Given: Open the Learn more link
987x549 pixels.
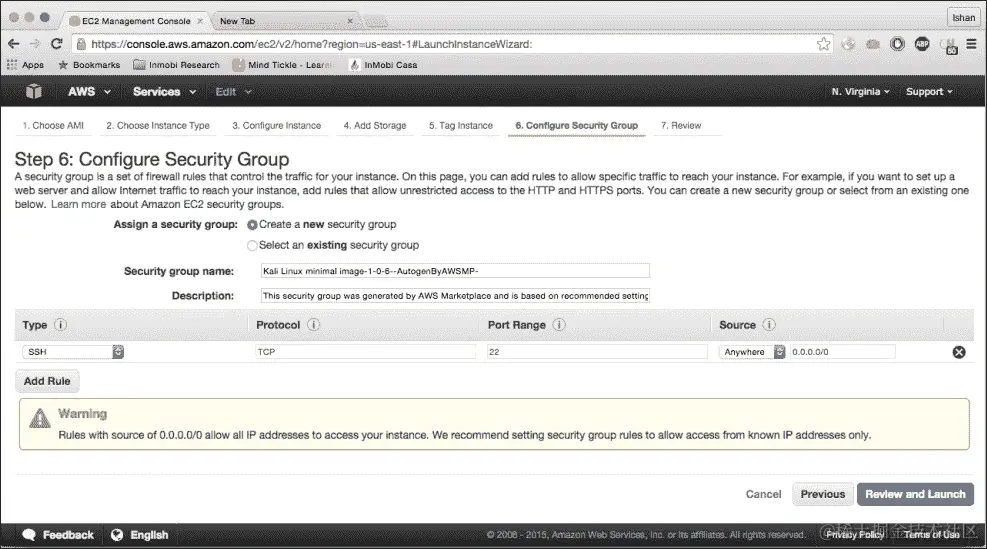Looking at the screenshot, I should pos(78,204).
